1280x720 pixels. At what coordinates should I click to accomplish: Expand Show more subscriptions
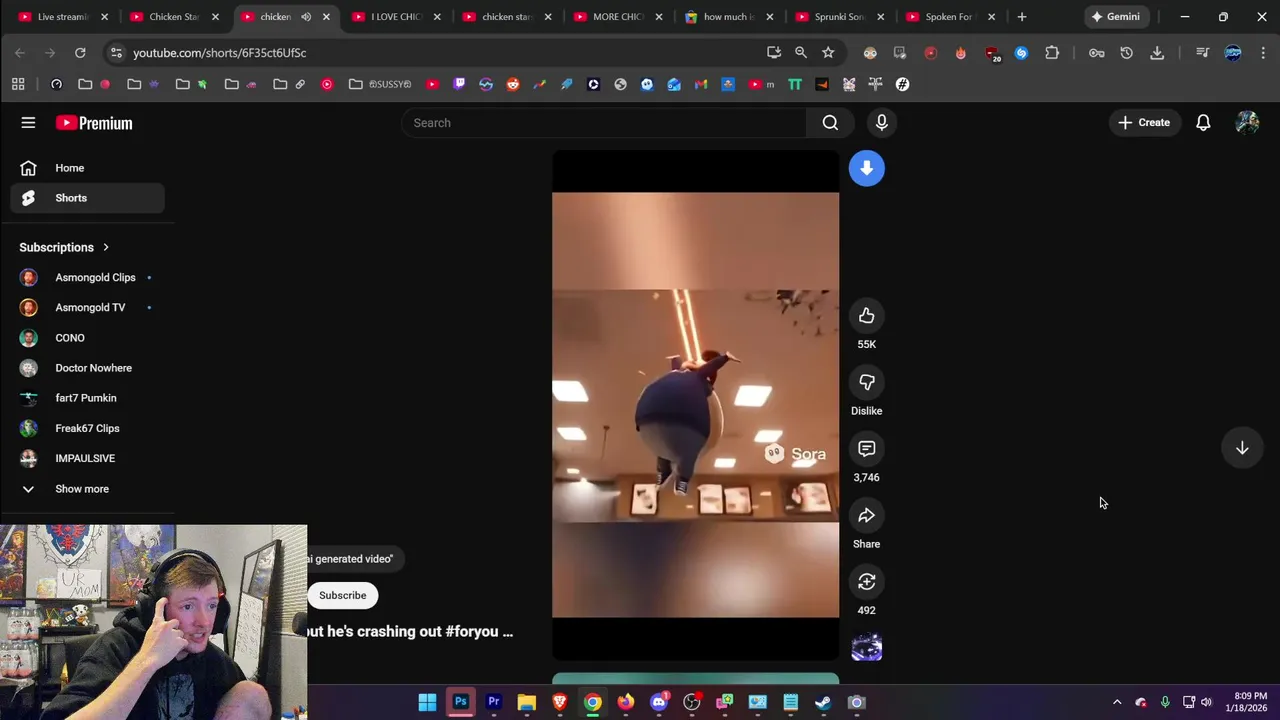pos(88,489)
